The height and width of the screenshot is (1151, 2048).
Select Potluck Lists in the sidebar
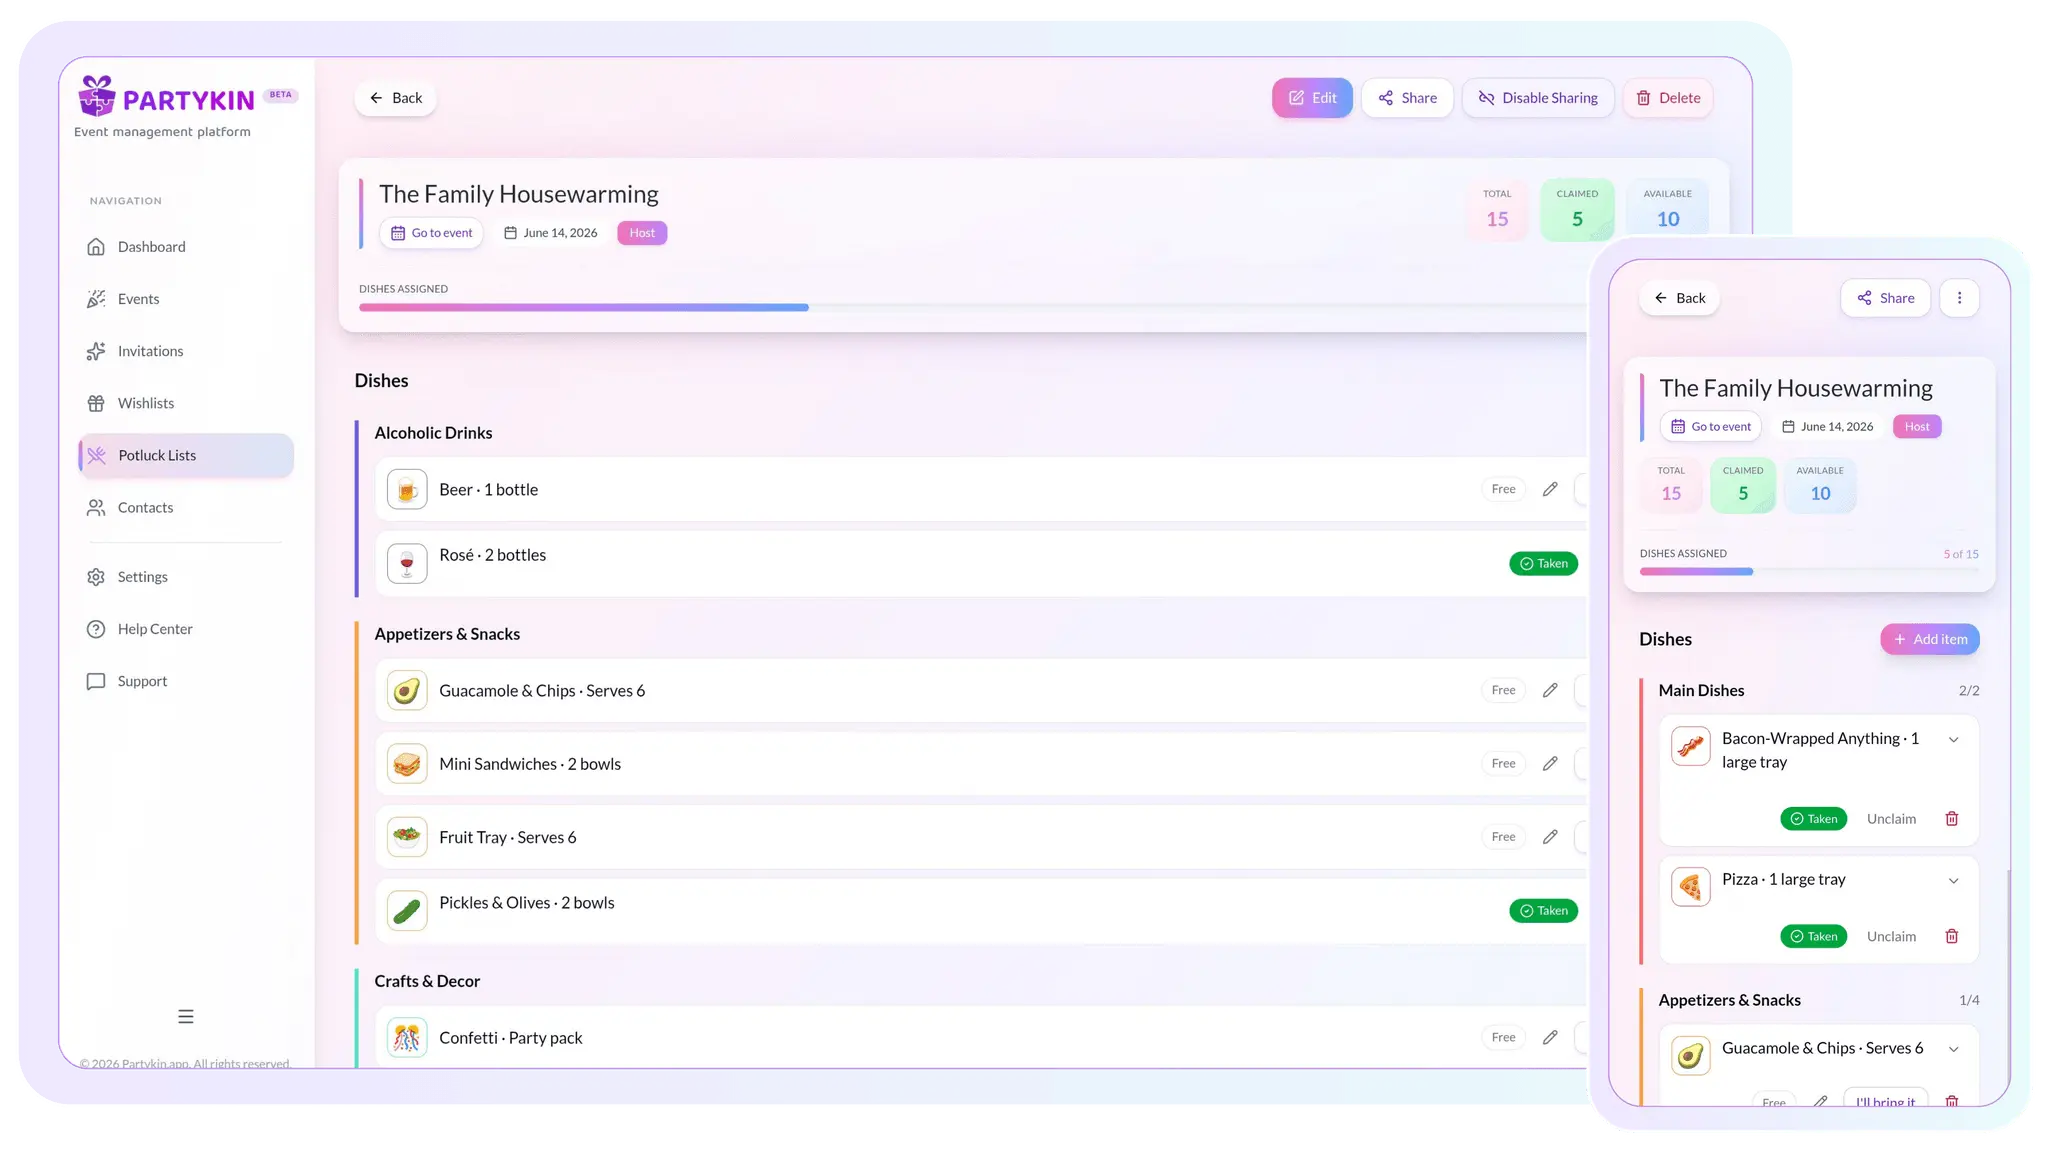pos(185,455)
